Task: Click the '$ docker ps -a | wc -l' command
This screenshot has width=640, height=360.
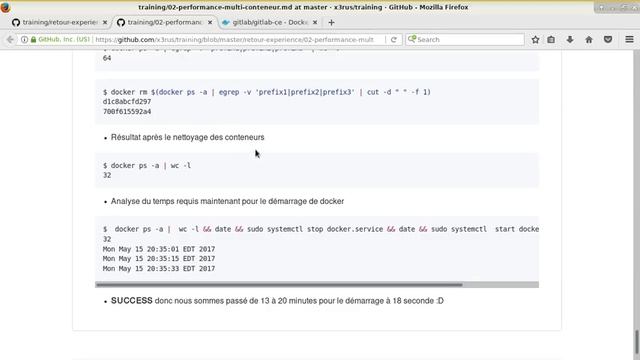Action: 147,165
